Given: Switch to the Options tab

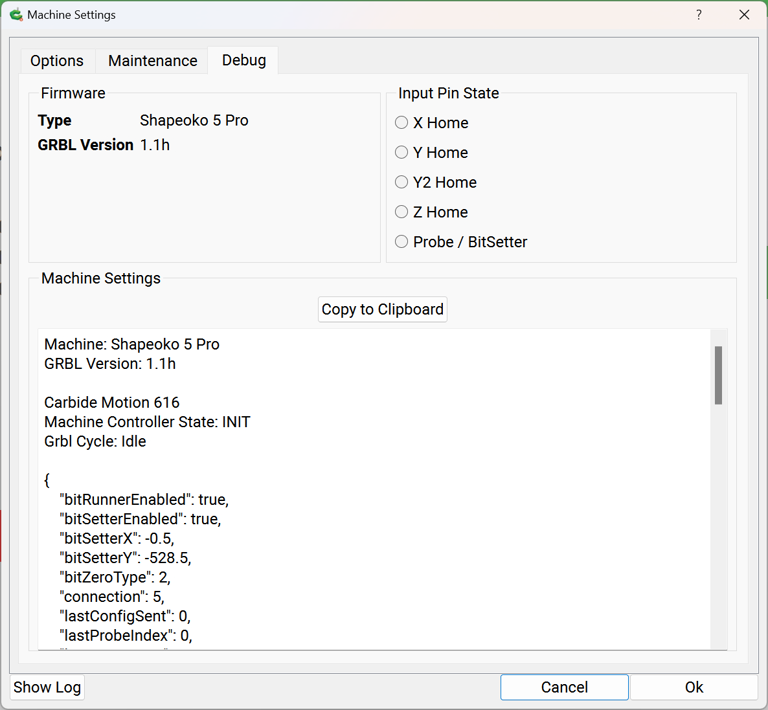Looking at the screenshot, I should (x=57, y=61).
